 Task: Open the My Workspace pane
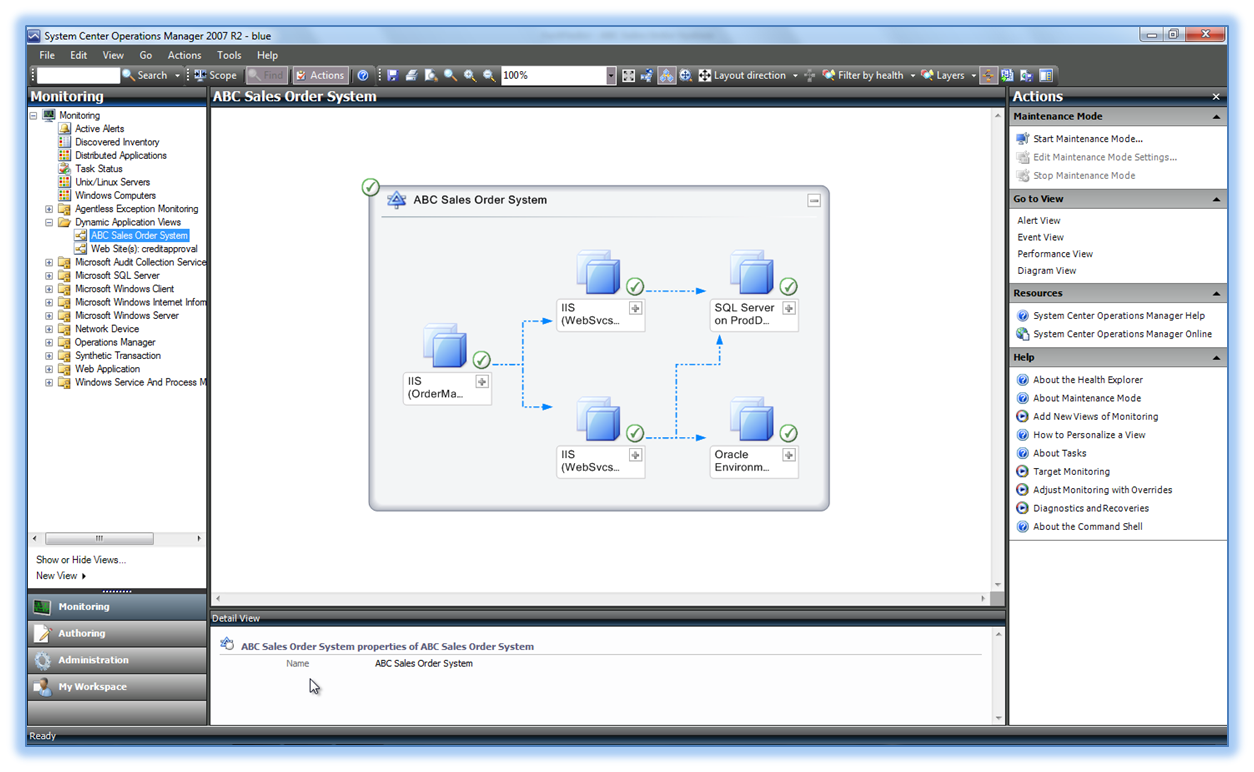pyautogui.click(x=118, y=687)
